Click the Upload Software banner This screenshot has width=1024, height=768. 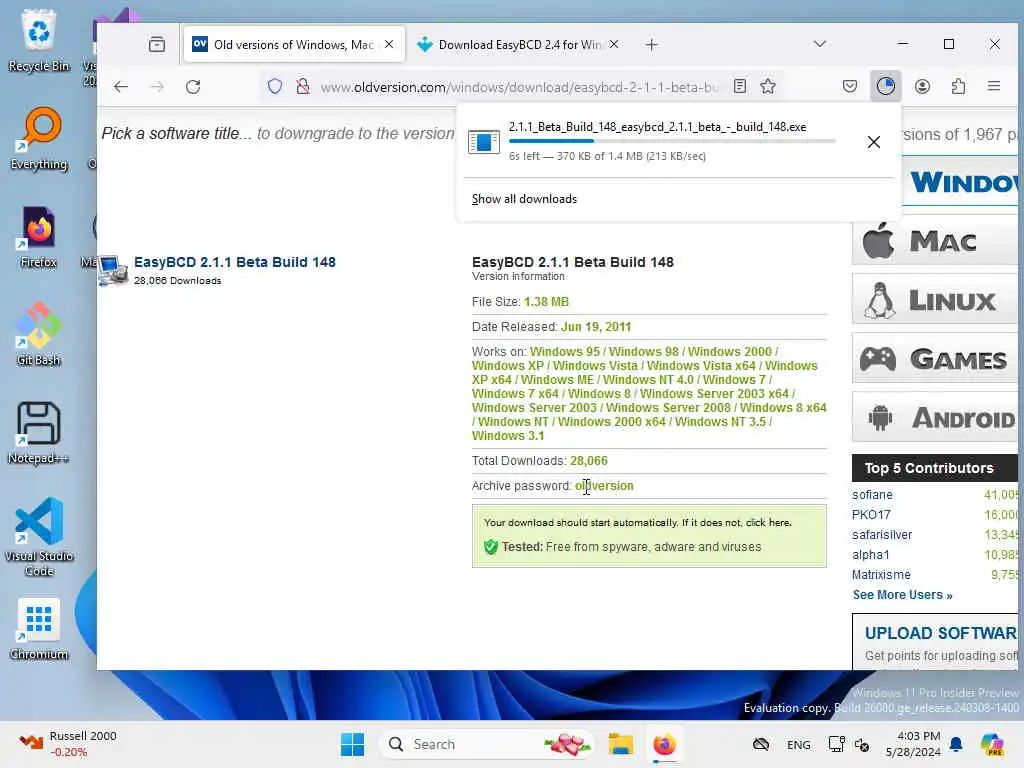point(935,641)
